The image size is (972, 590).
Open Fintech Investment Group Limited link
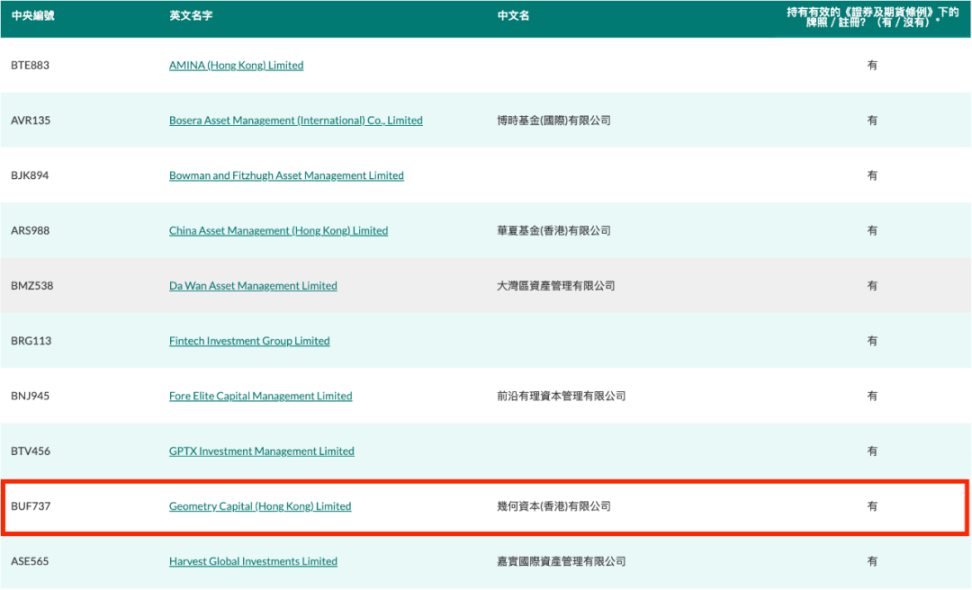click(249, 340)
